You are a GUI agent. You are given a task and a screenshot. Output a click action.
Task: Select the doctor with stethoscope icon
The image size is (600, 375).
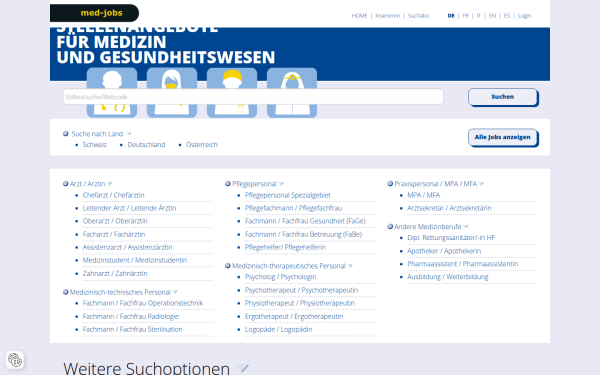click(x=112, y=93)
